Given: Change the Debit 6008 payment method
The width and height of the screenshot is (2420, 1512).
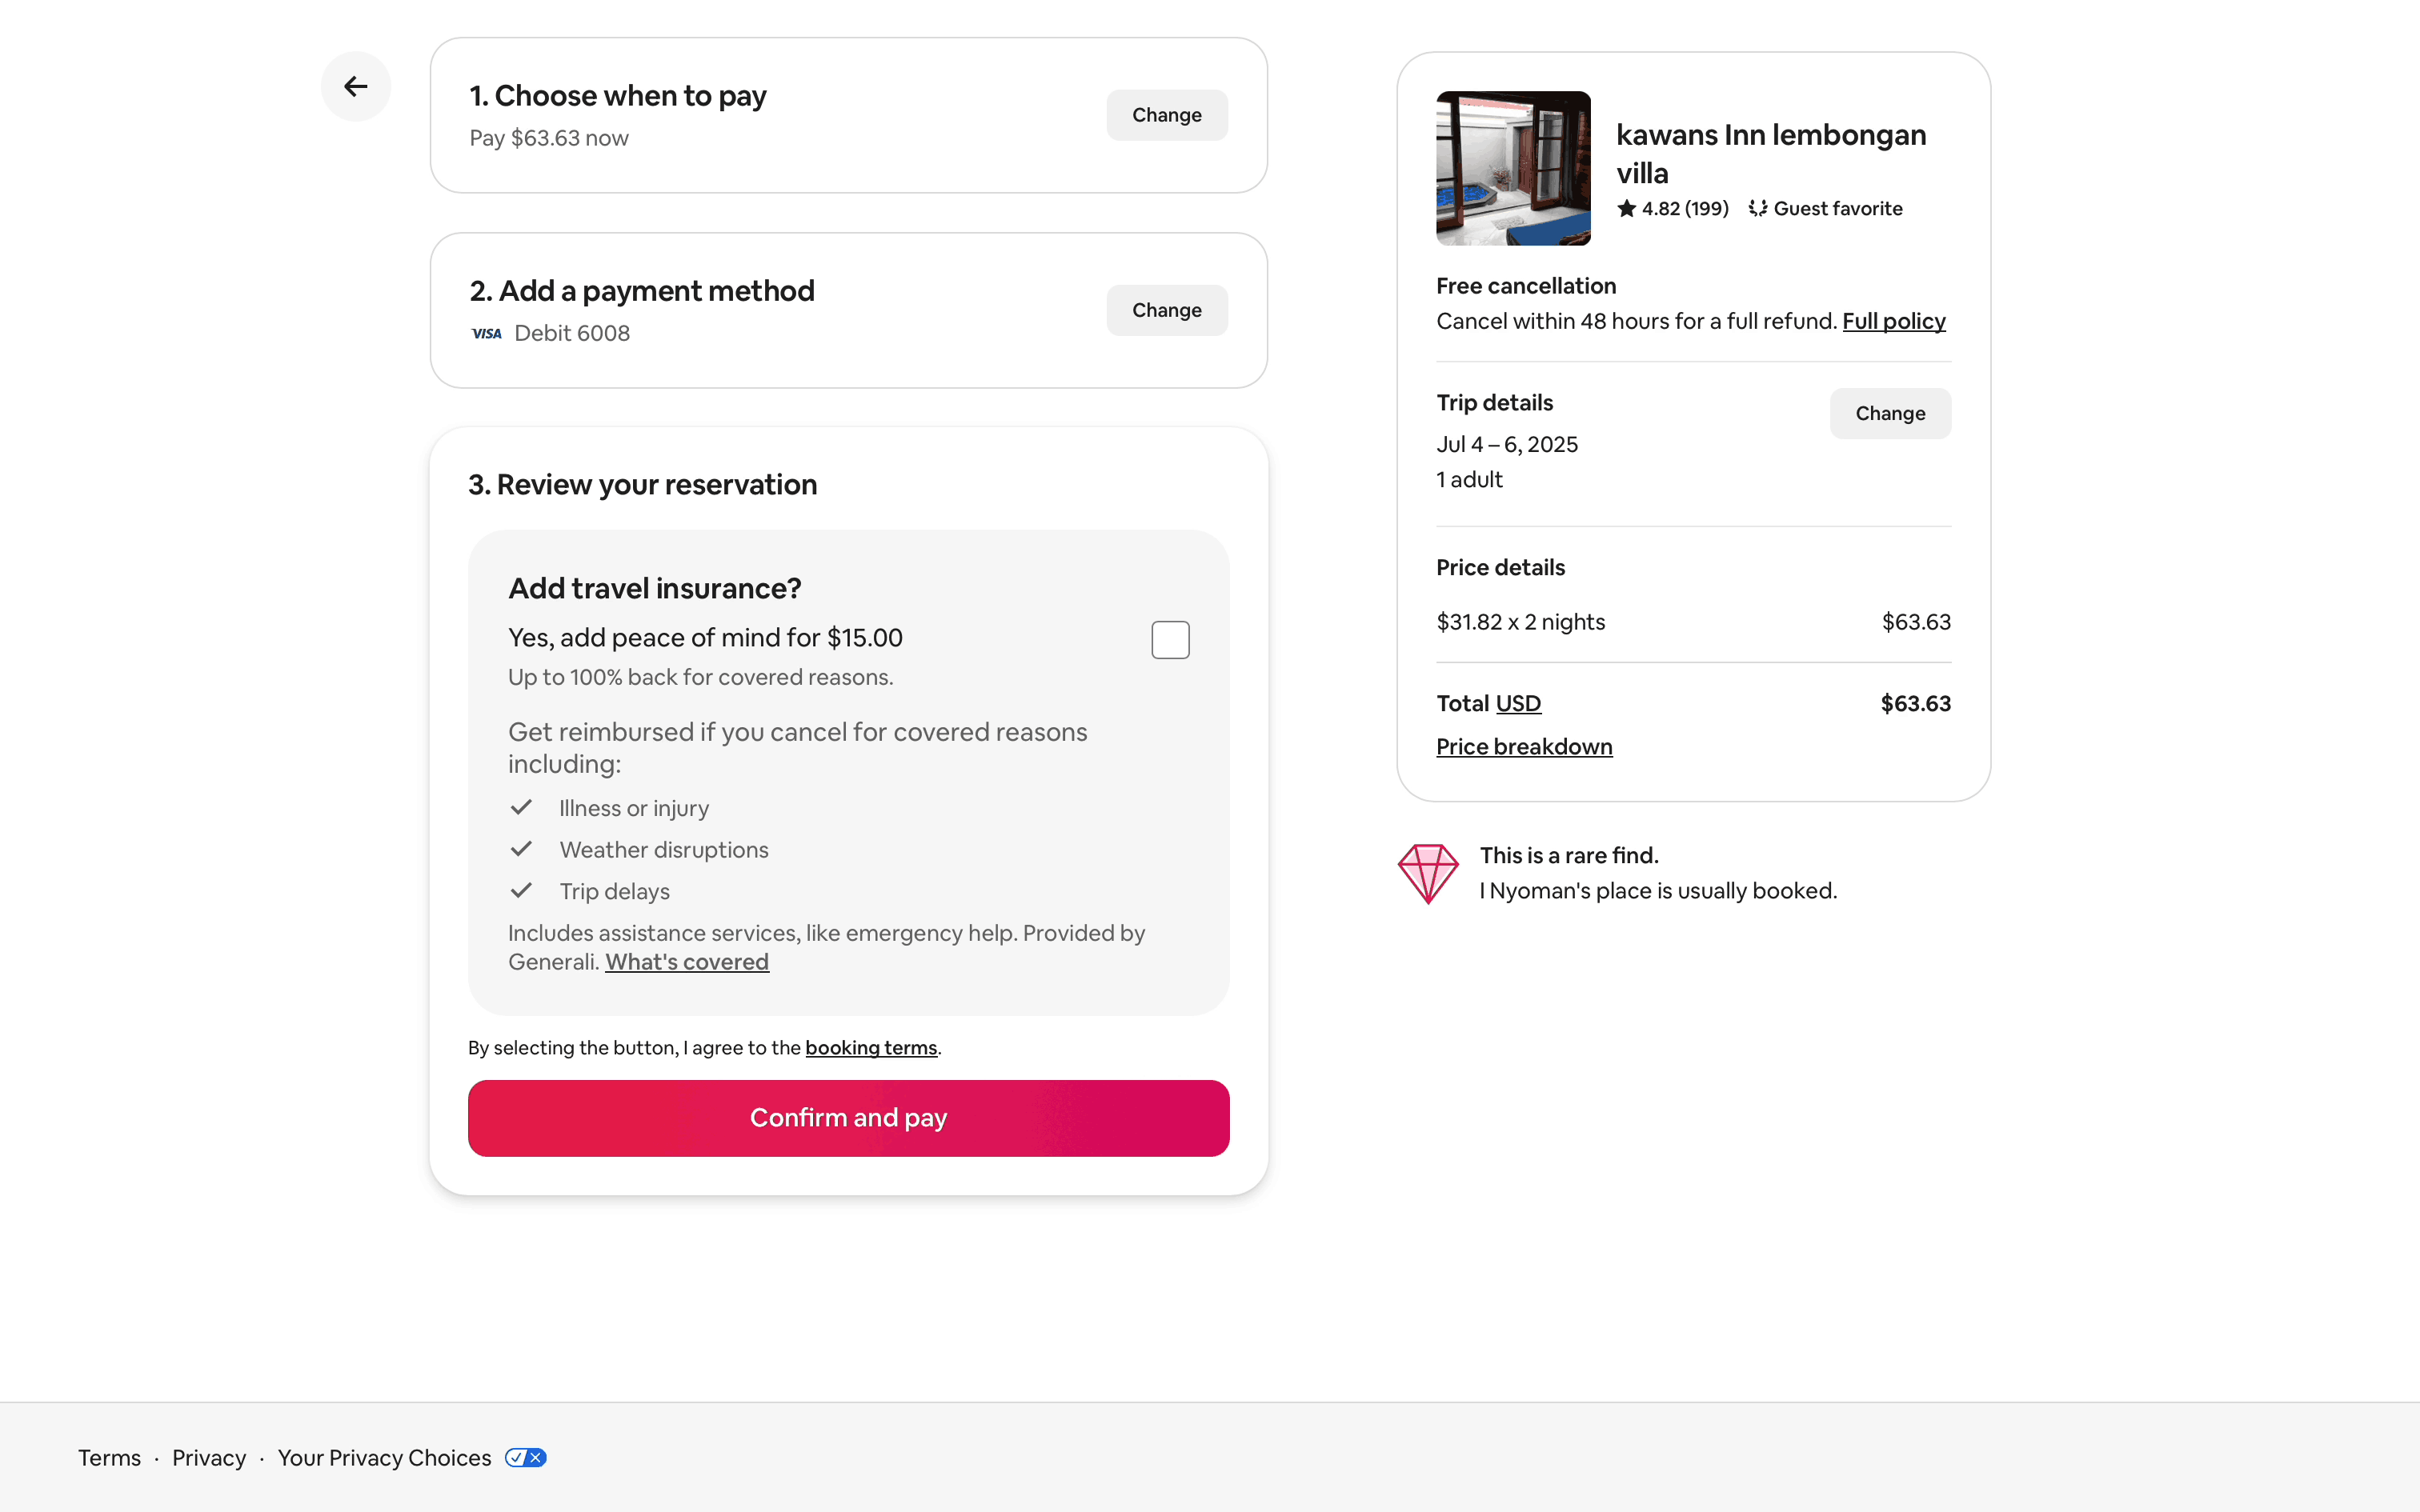Looking at the screenshot, I should (x=1166, y=311).
